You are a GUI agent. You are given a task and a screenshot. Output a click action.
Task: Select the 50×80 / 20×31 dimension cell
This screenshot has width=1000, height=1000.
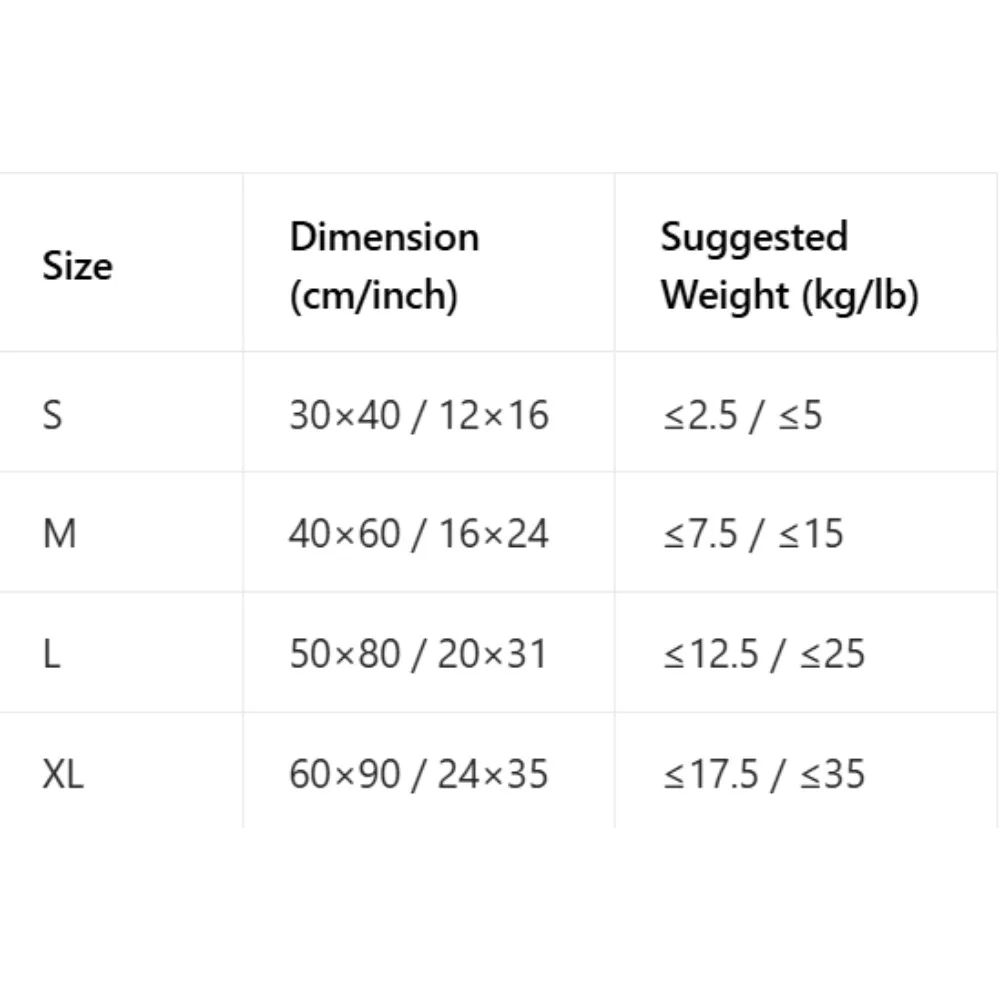coord(429,652)
